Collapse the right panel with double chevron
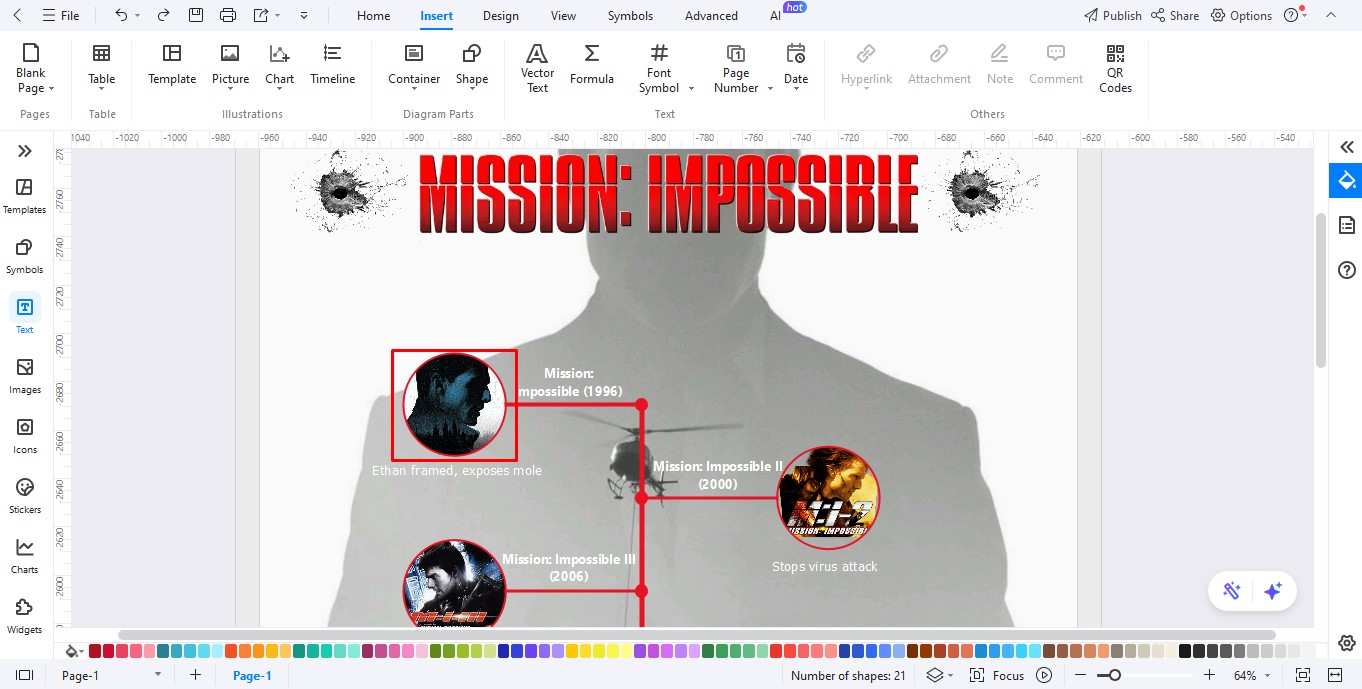The width and height of the screenshot is (1362, 689). tap(1346, 147)
